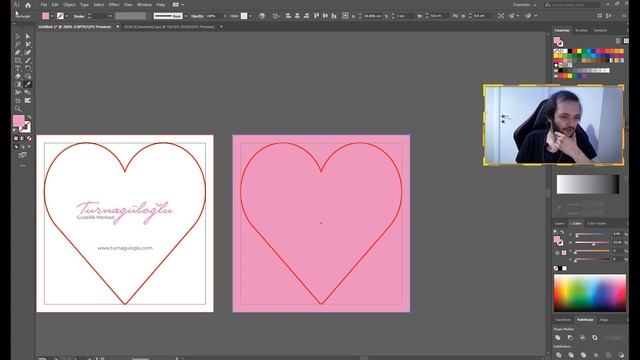Select the Selection tool arrow
This screenshot has width=640, height=360.
18,36
